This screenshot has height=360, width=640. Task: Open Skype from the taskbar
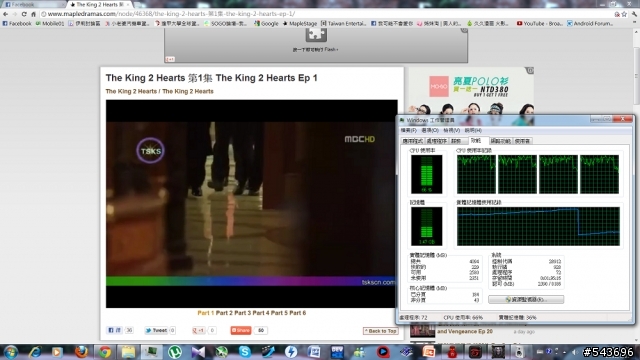pos(245,352)
